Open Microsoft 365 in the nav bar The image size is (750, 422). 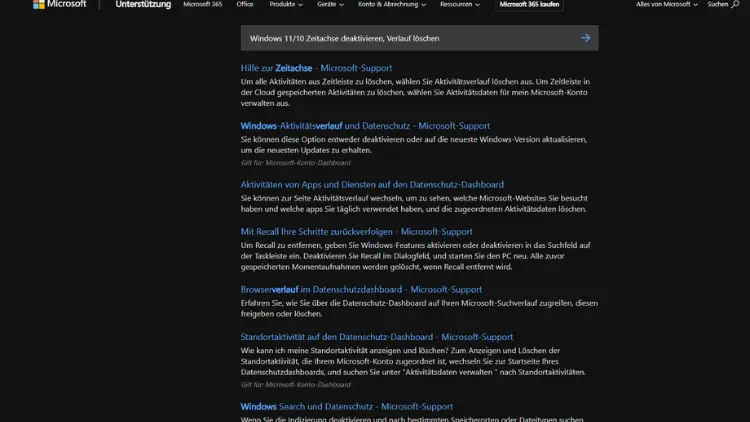tap(202, 4)
